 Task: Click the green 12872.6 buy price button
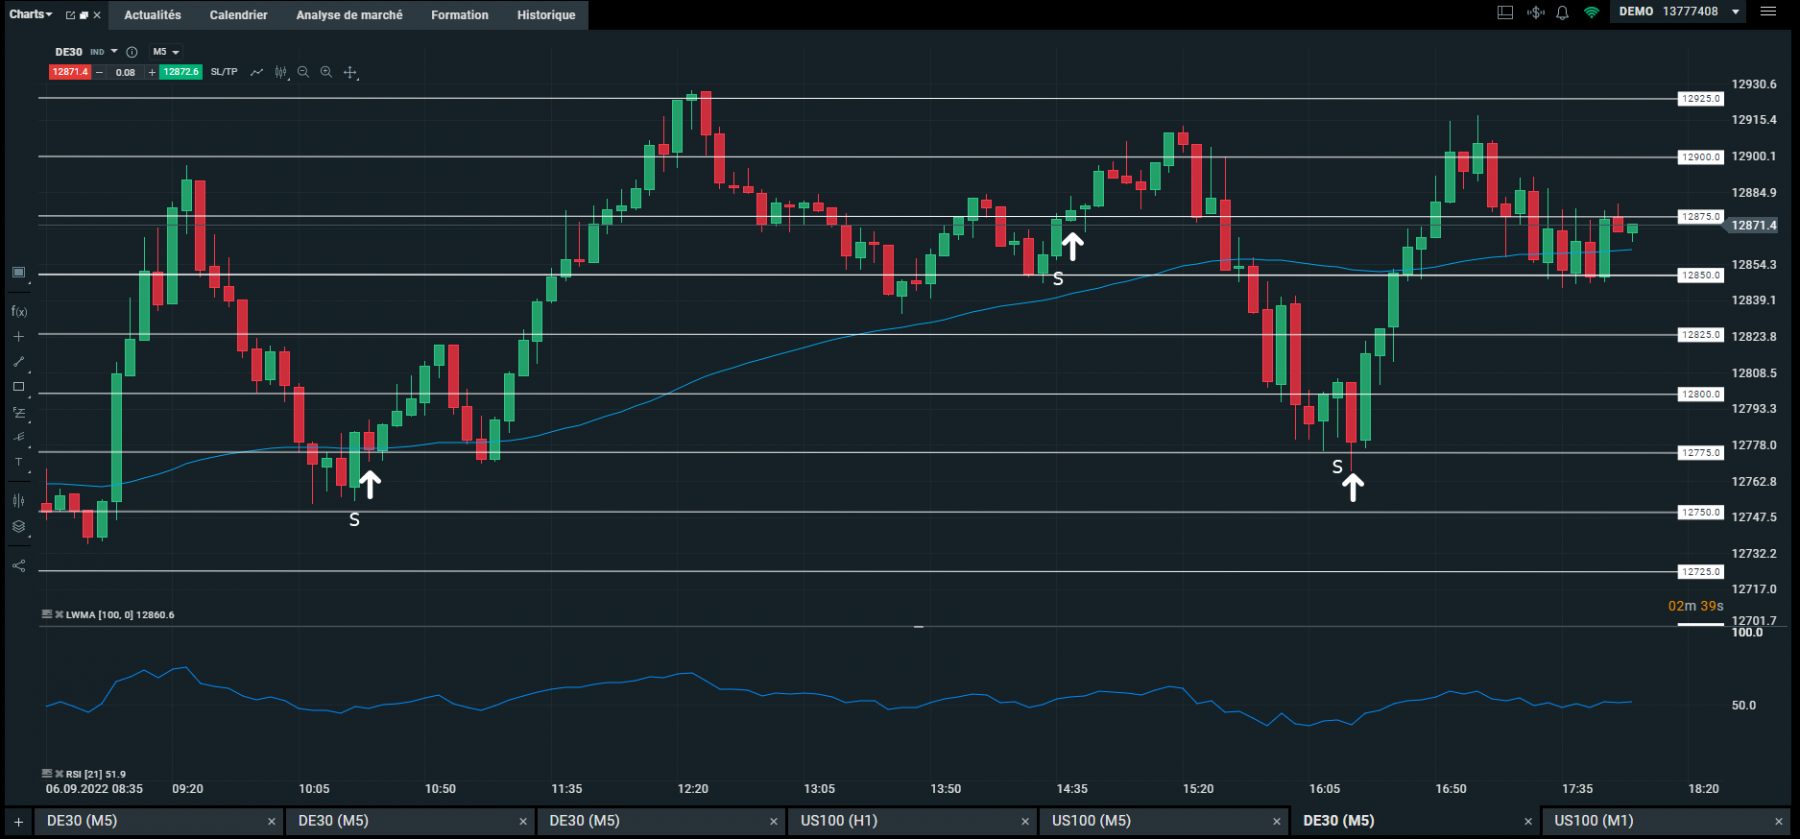[x=181, y=72]
